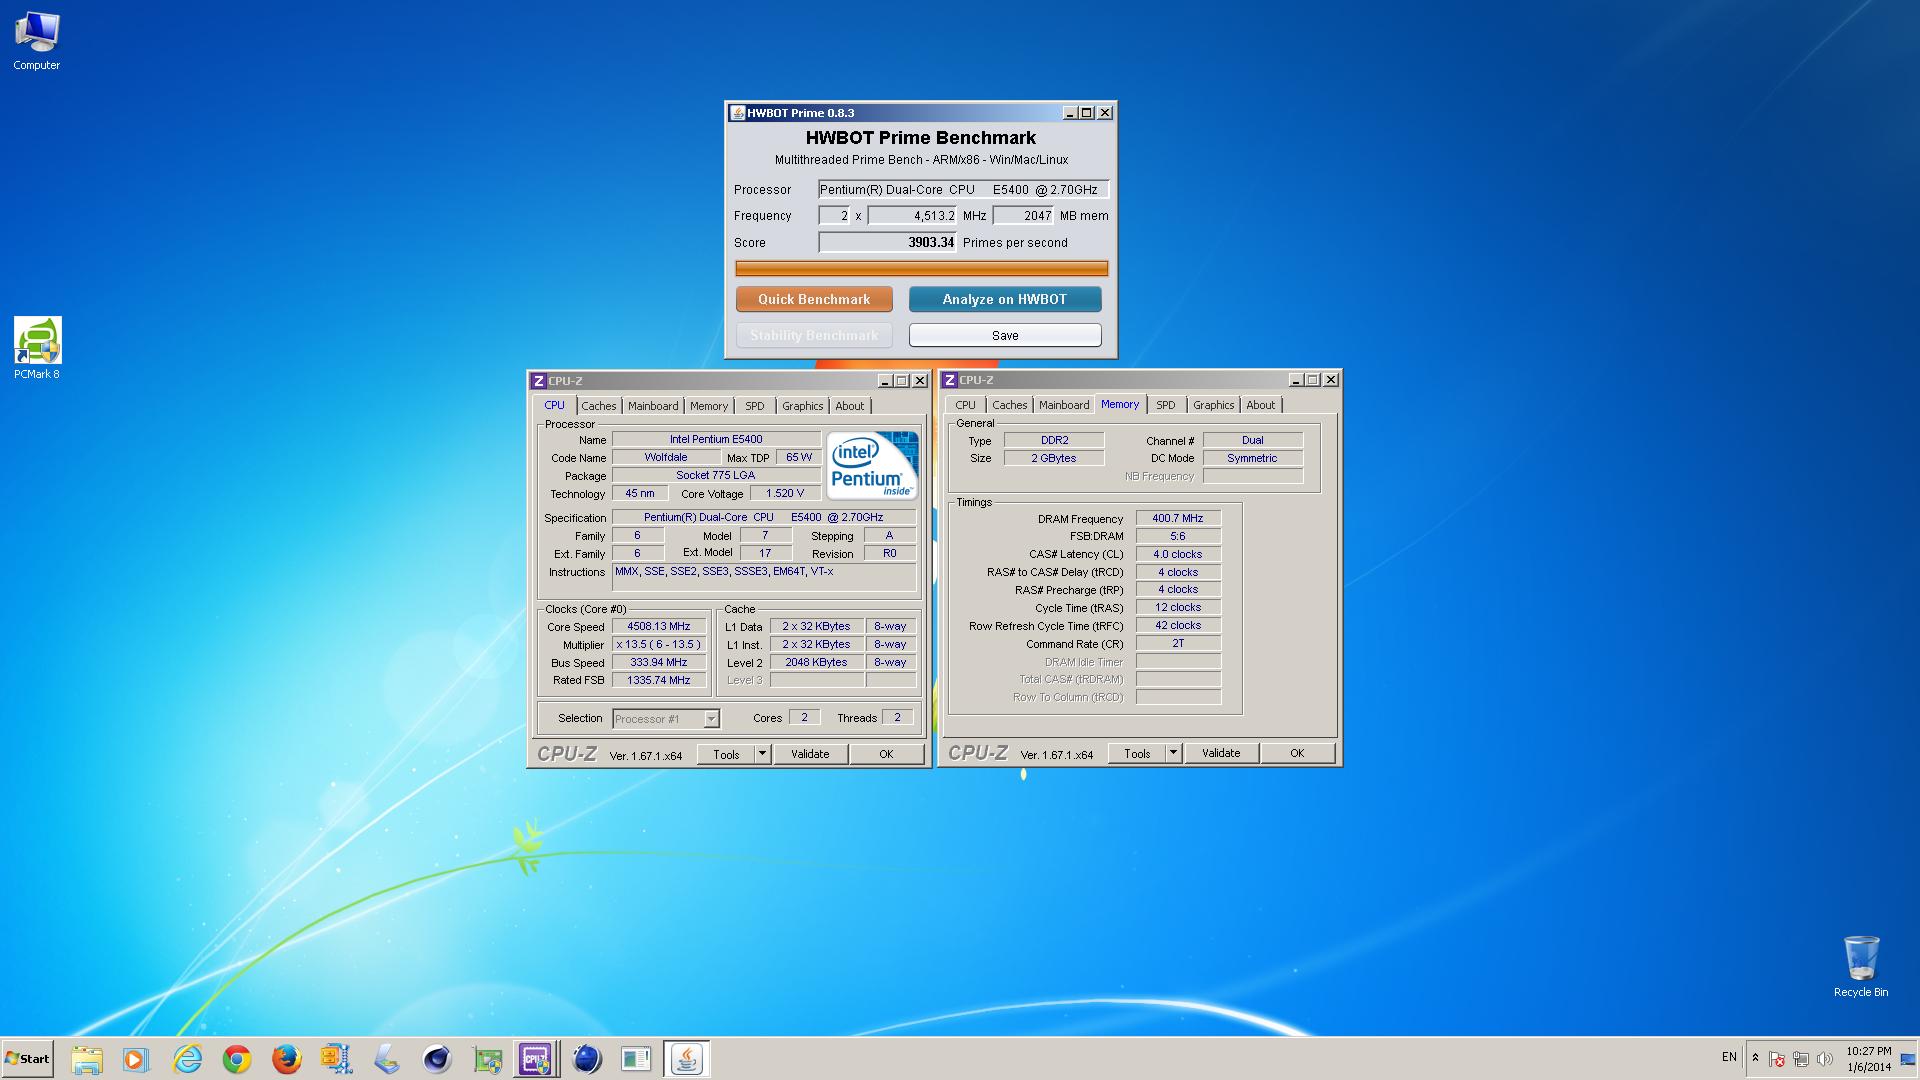Click the Multiplier value x 13.5
This screenshot has height=1080, width=1920.
point(659,645)
